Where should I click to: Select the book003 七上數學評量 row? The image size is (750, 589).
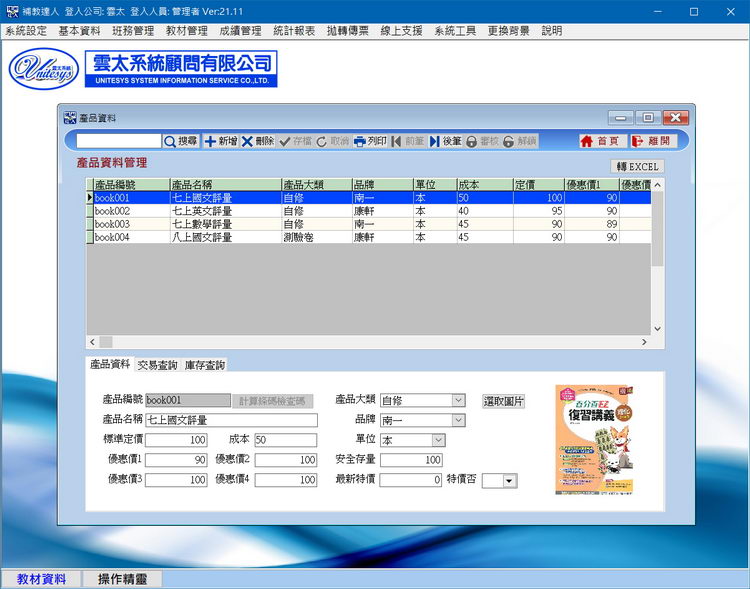pyautogui.click(x=200, y=225)
